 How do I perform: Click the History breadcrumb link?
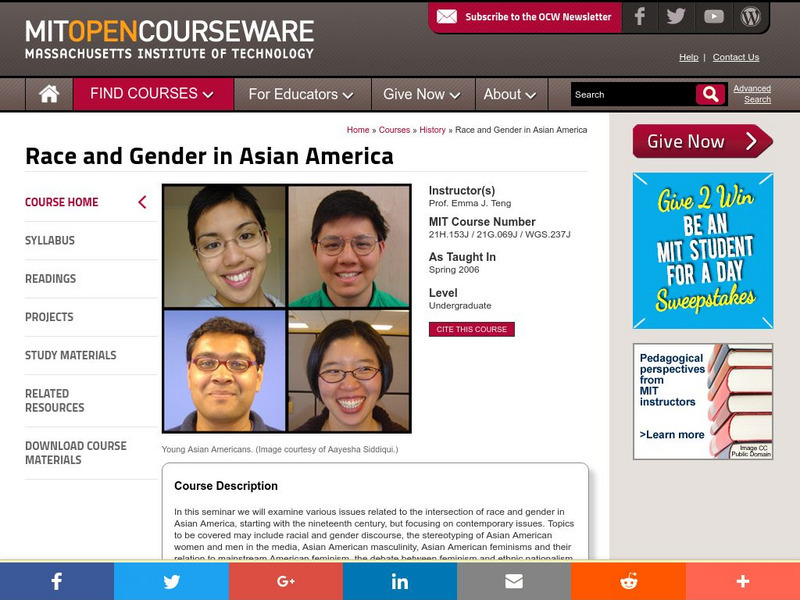pos(432,130)
